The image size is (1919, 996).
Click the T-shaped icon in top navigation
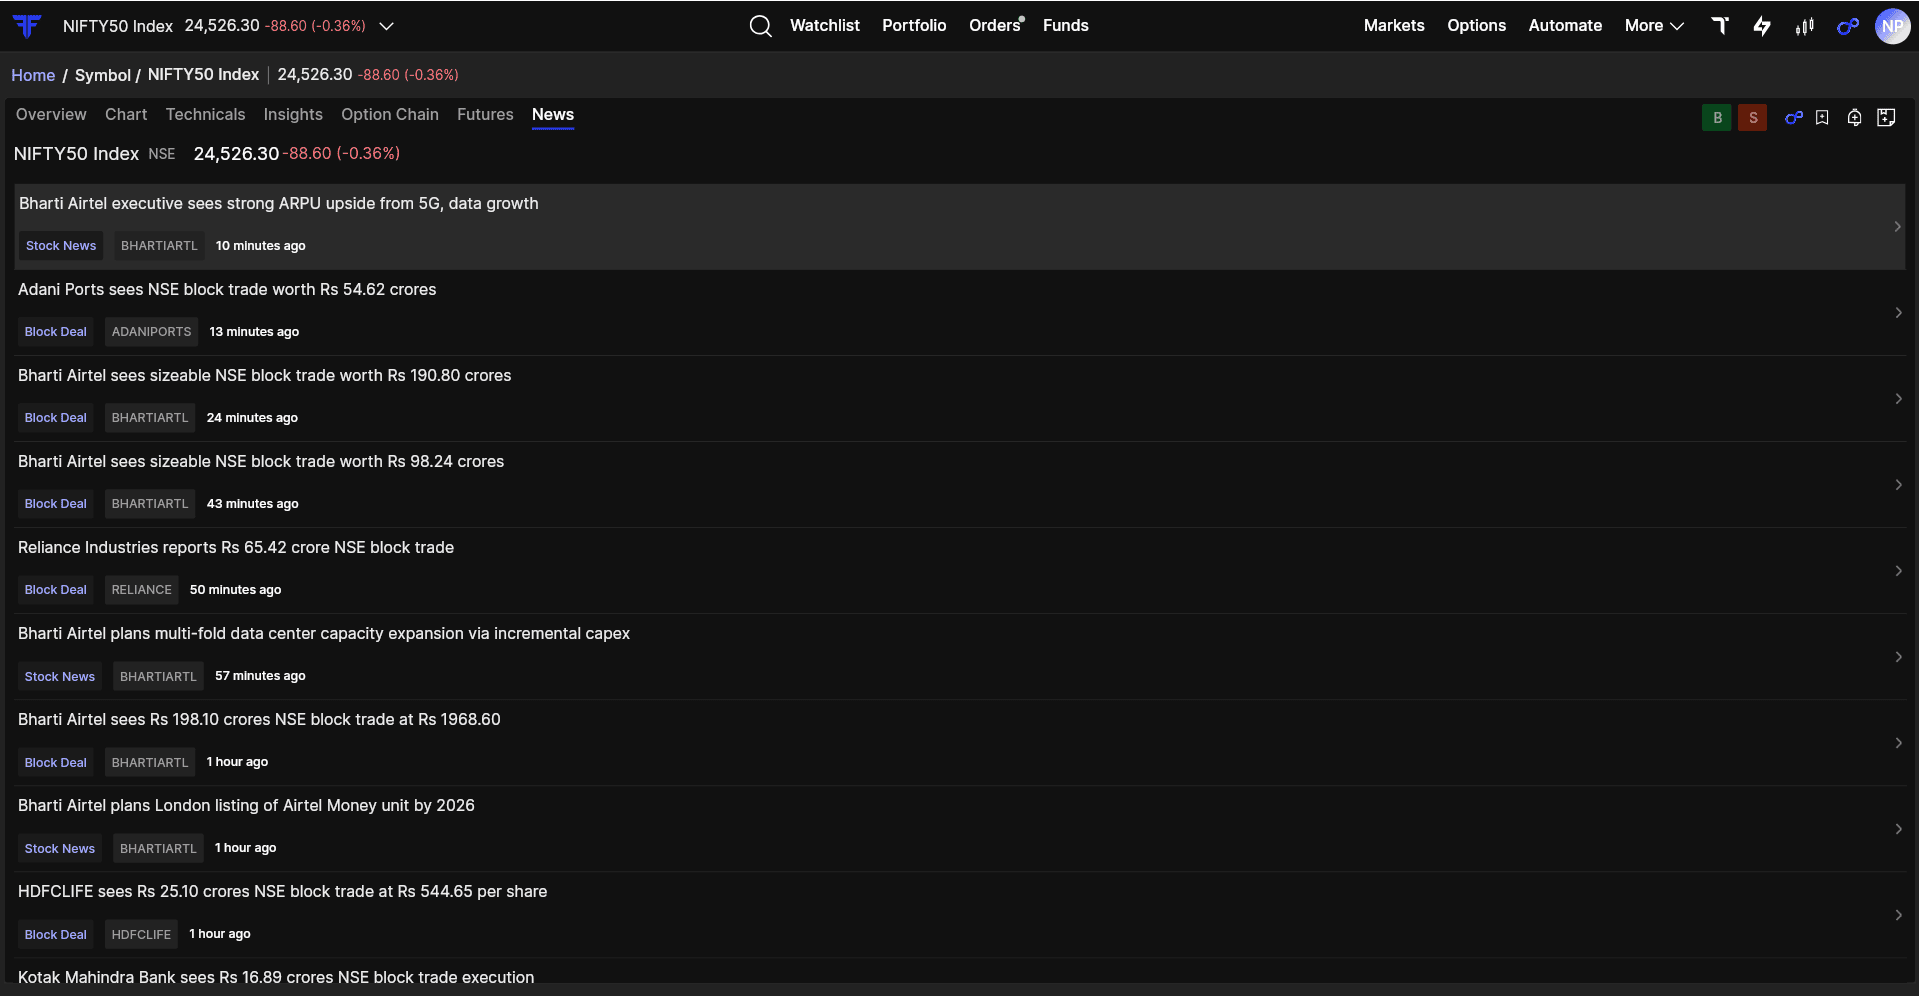click(x=1720, y=26)
